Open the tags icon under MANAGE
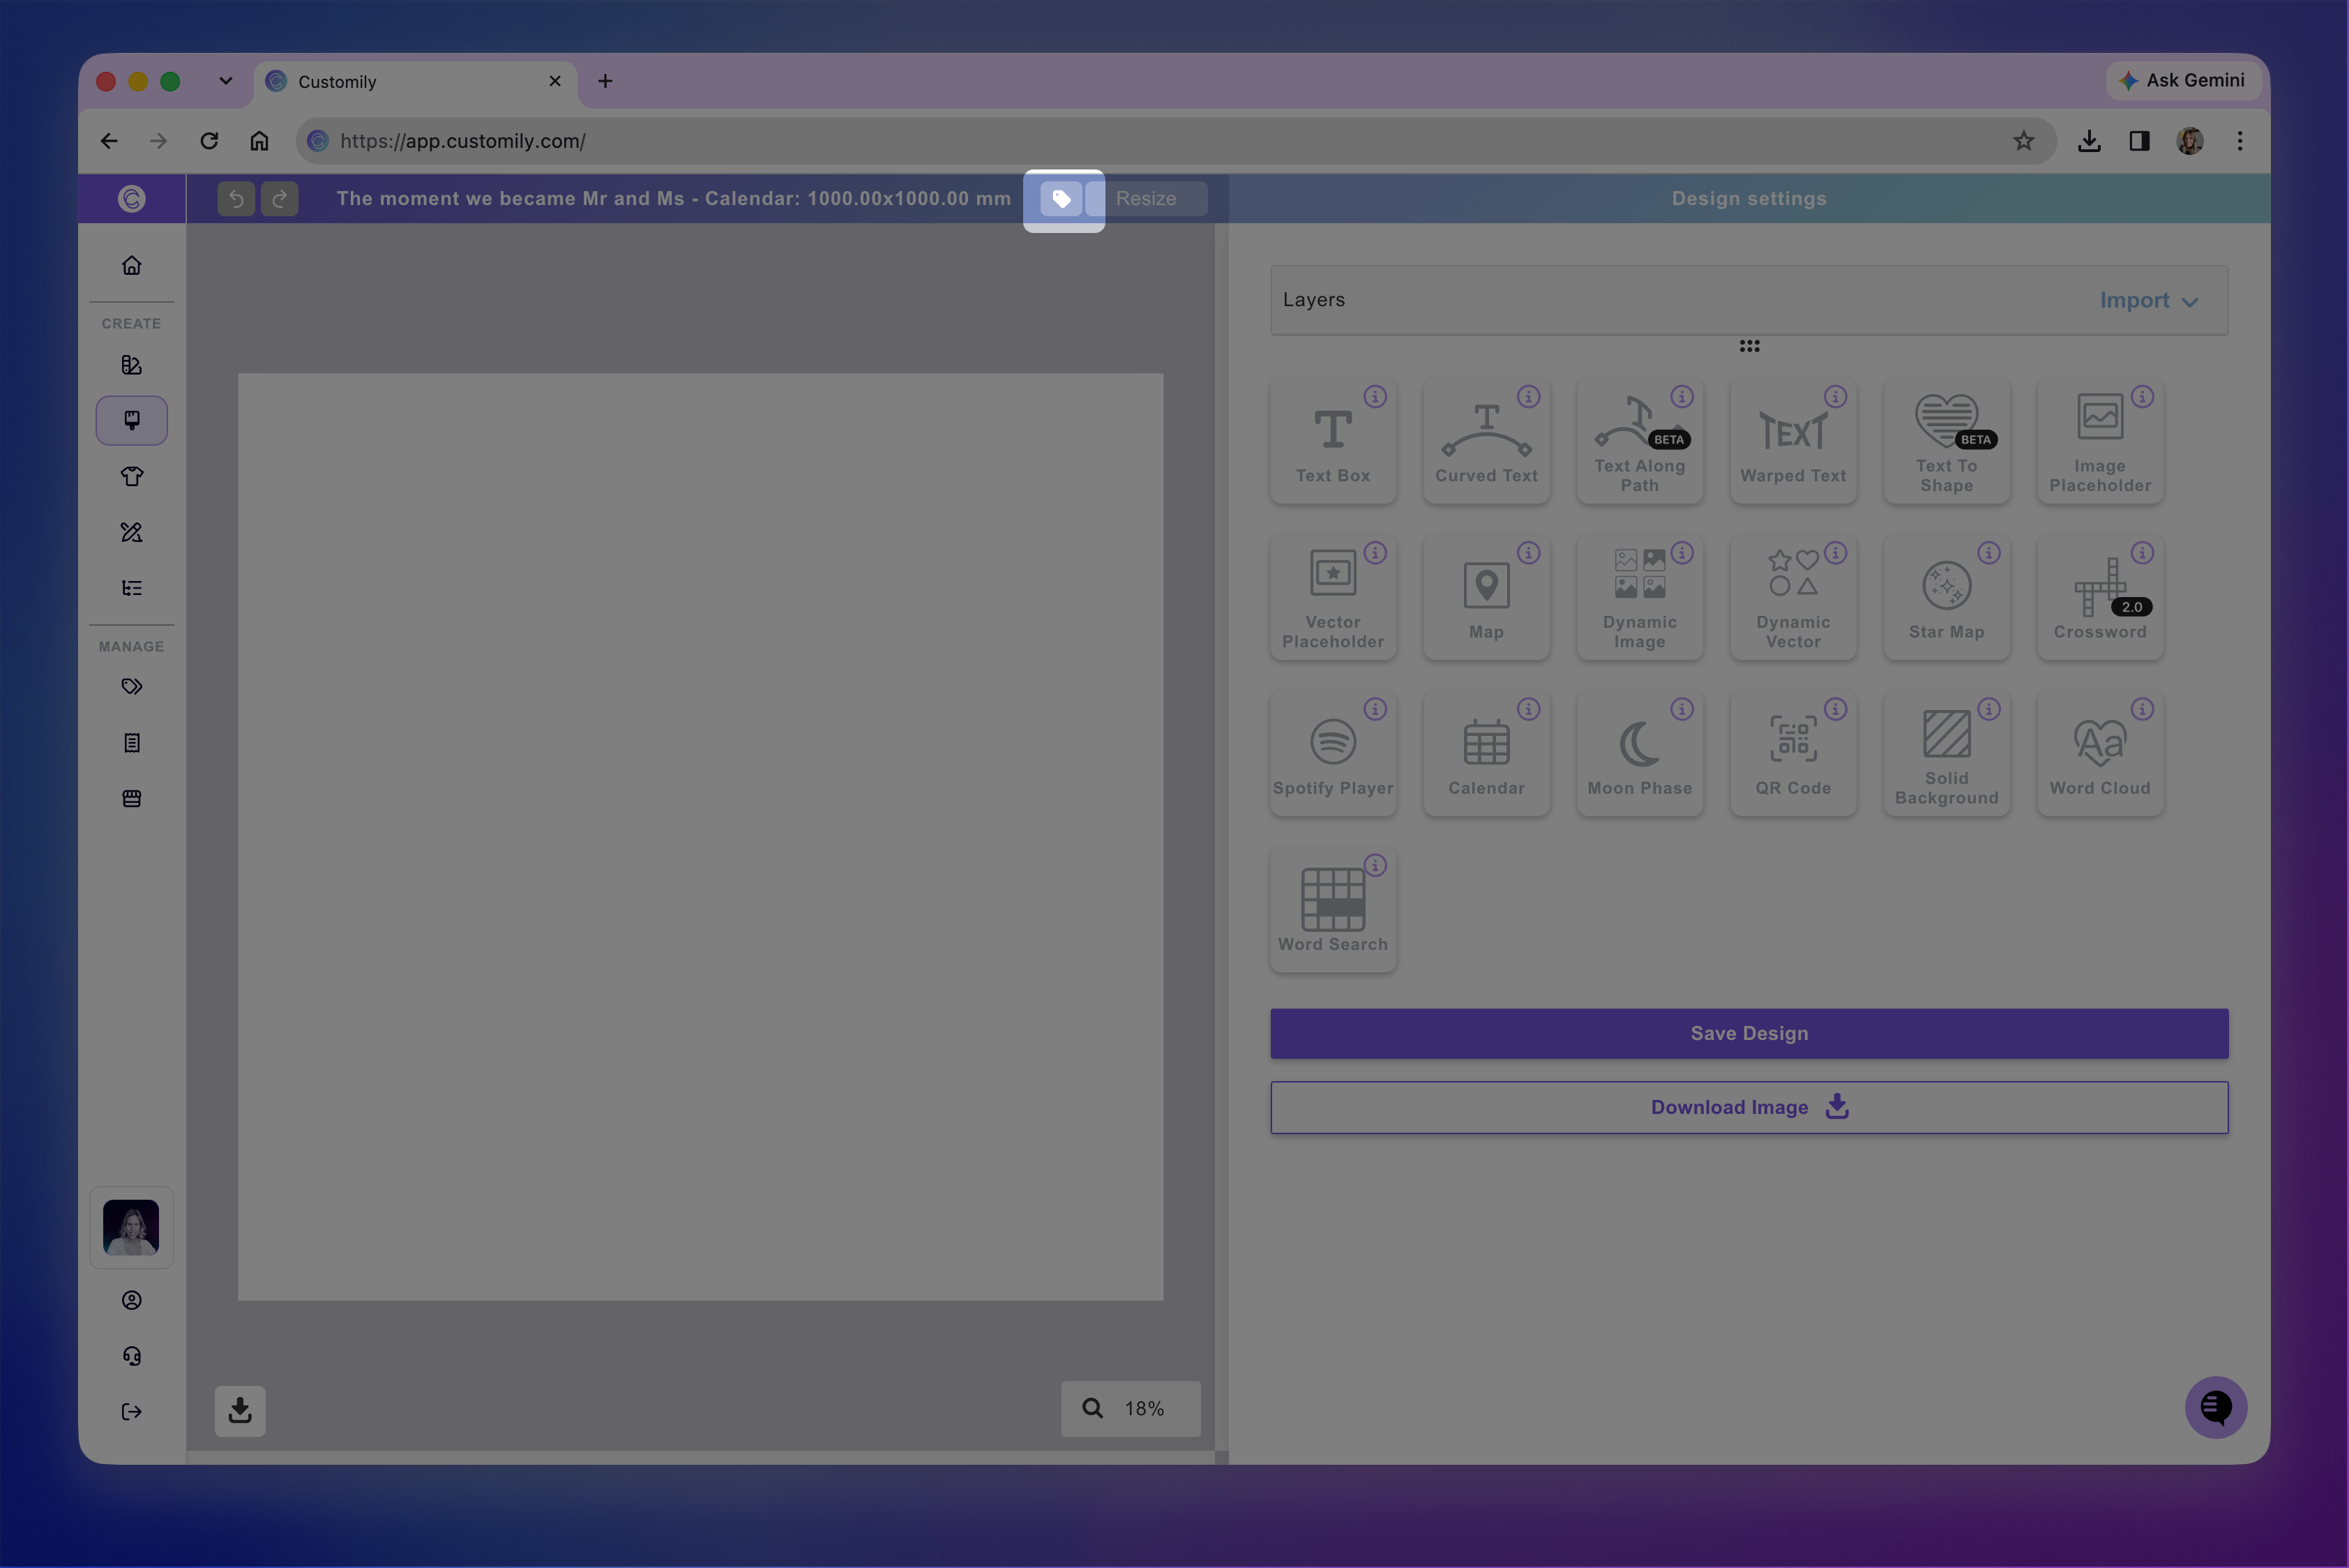2349x1568 pixels. (132, 687)
